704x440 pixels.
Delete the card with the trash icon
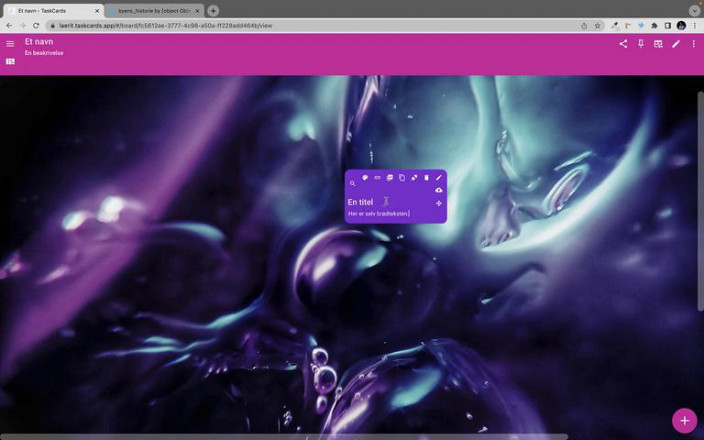coord(426,178)
